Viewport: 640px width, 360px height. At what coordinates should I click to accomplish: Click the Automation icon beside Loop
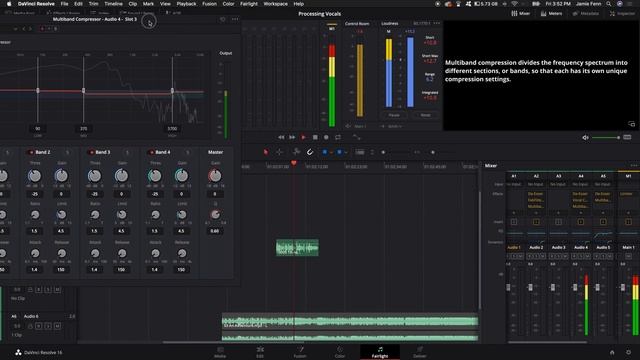point(357,138)
